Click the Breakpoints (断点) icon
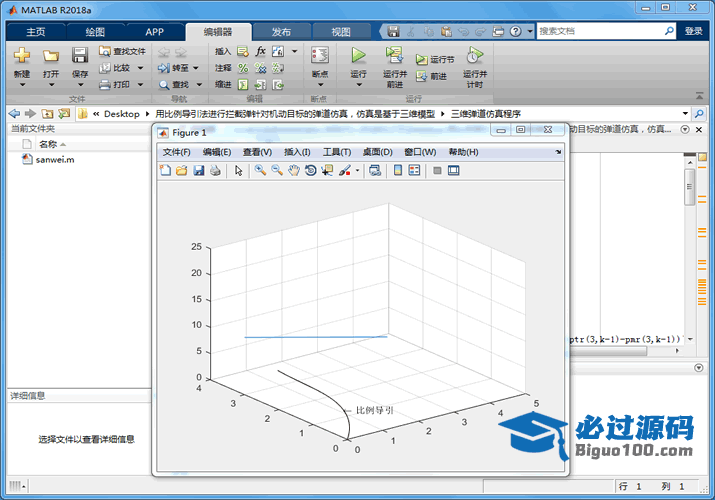 (x=320, y=56)
